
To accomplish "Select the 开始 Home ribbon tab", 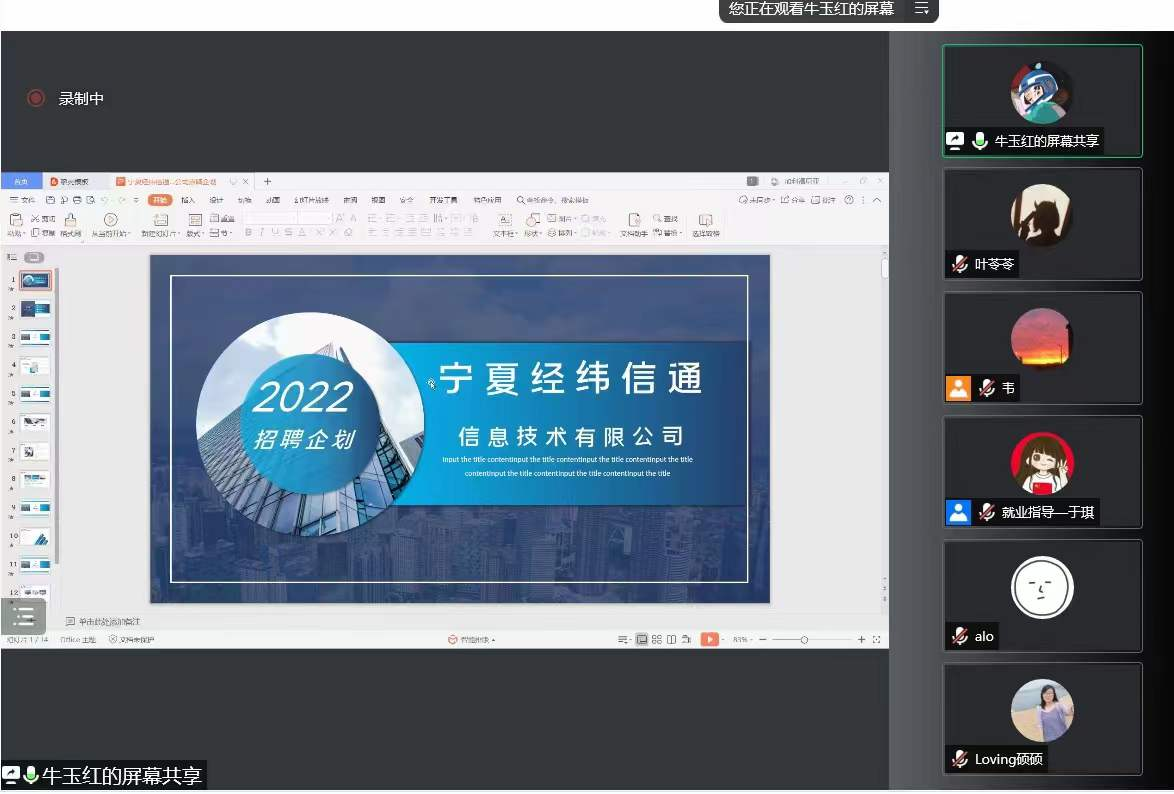I will tap(160, 200).
